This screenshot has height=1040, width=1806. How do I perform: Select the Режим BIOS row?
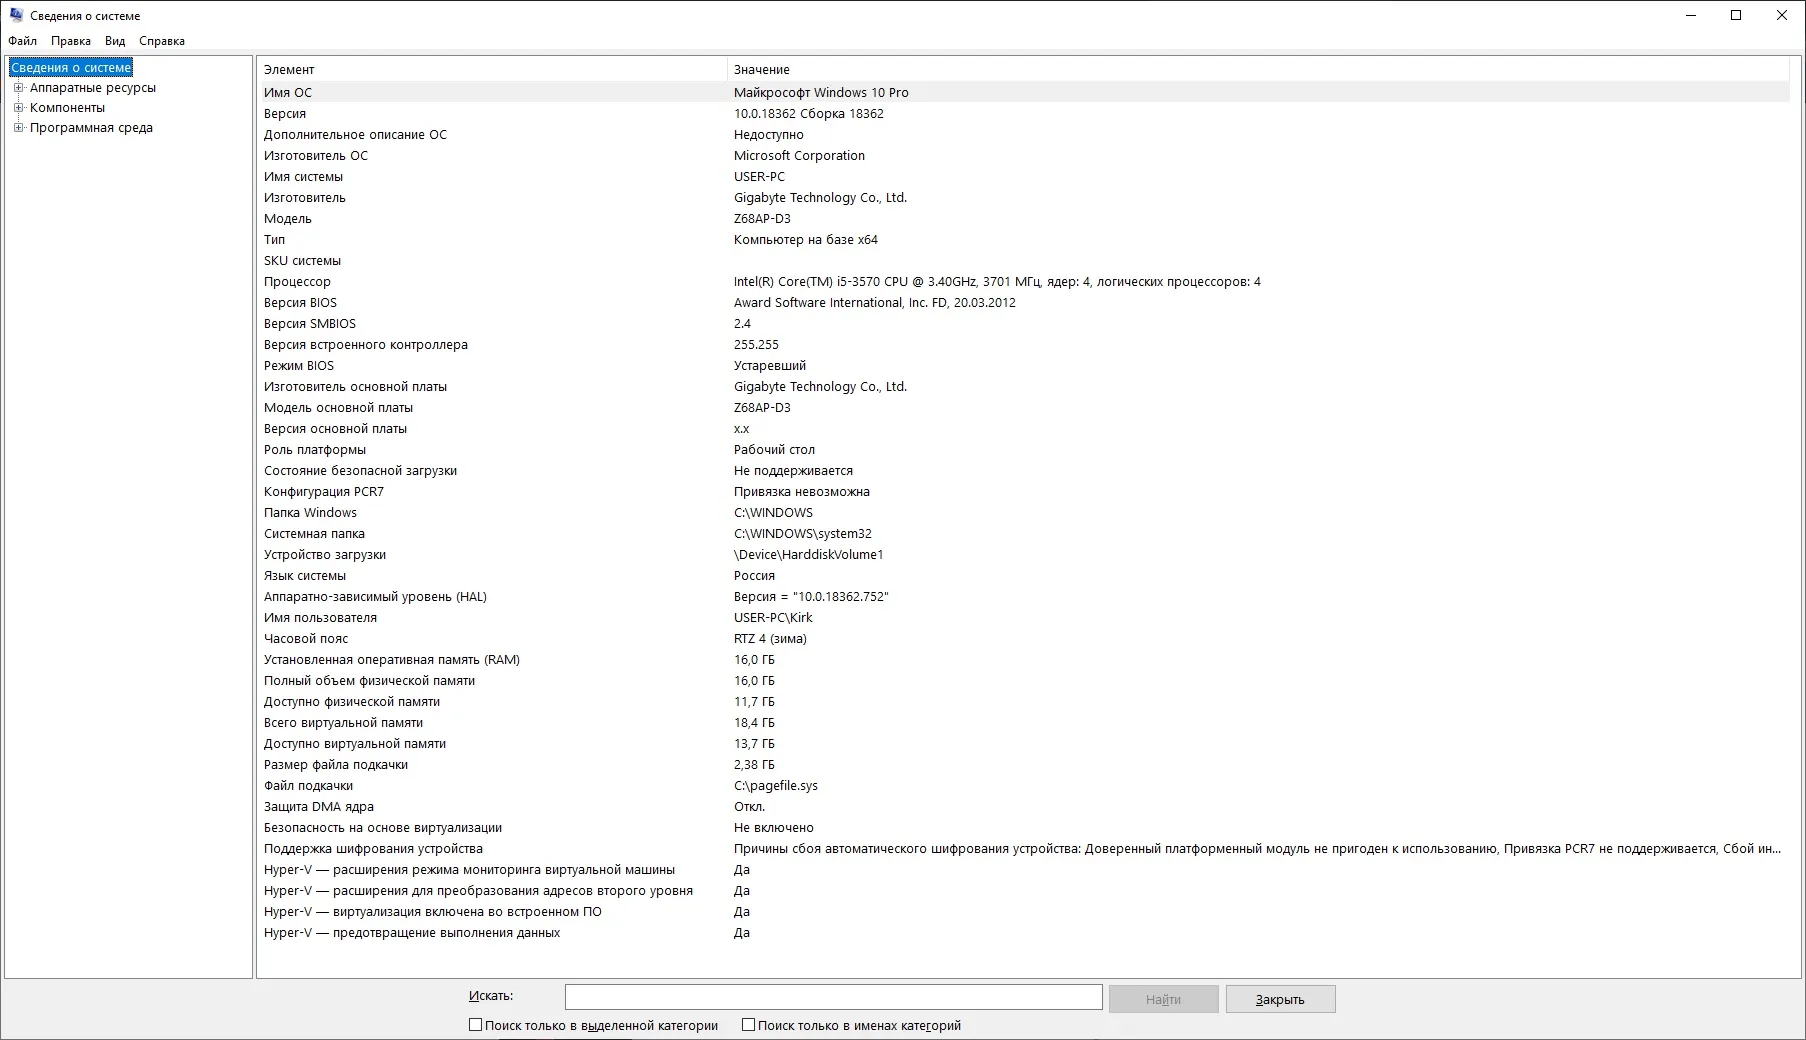1023,365
